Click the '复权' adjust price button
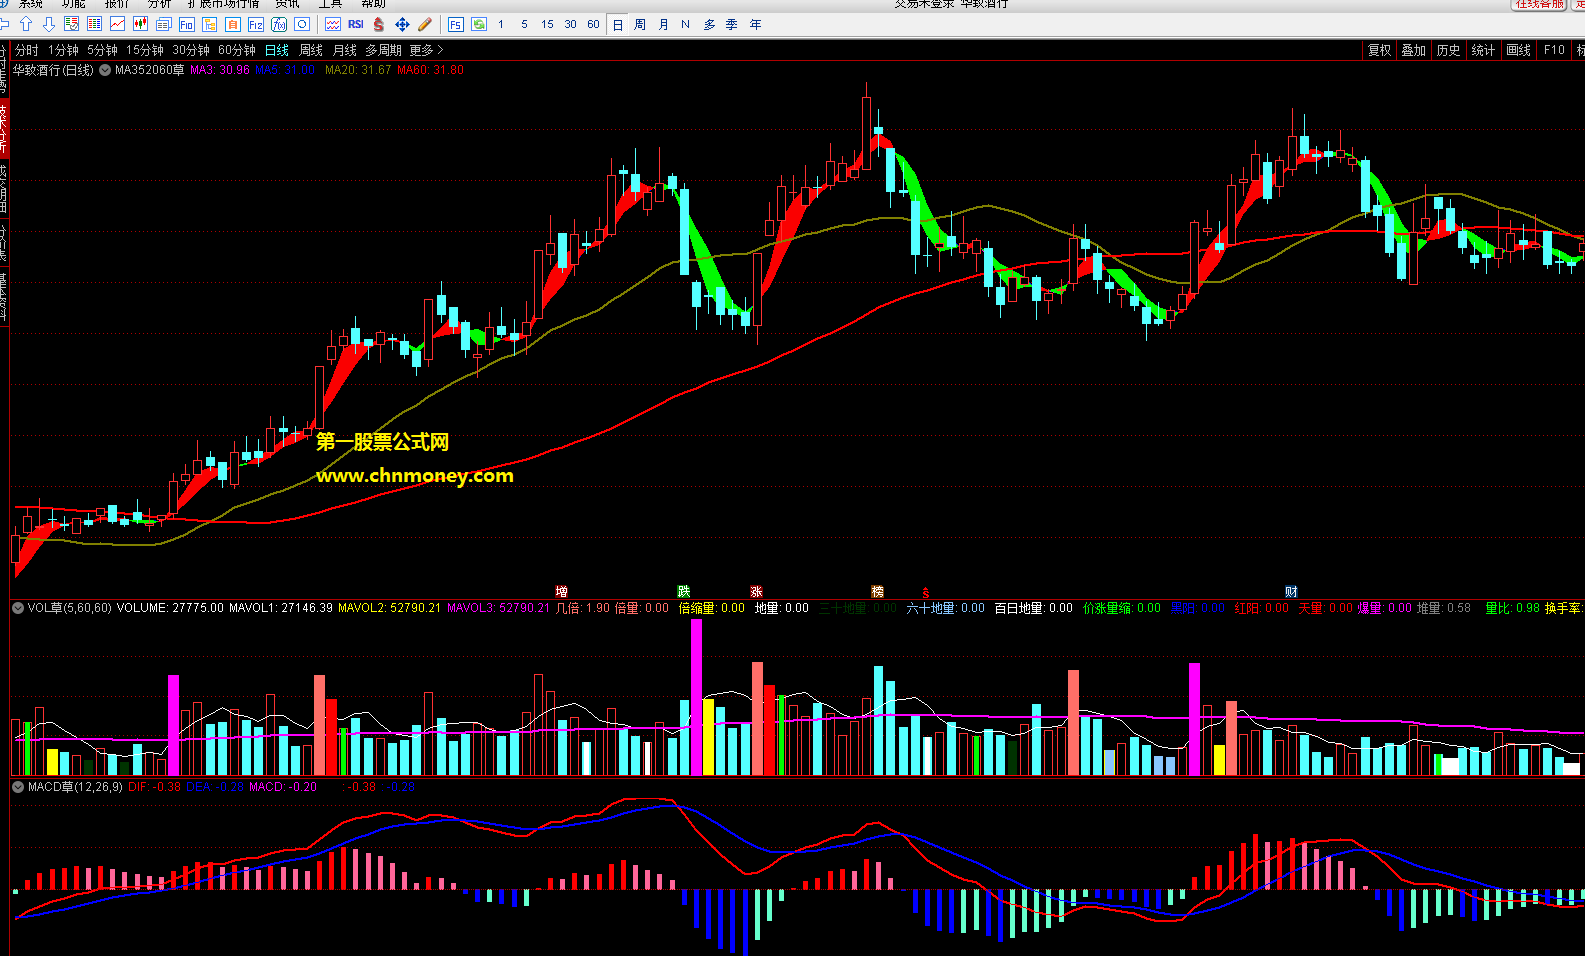 pyautogui.click(x=1380, y=50)
